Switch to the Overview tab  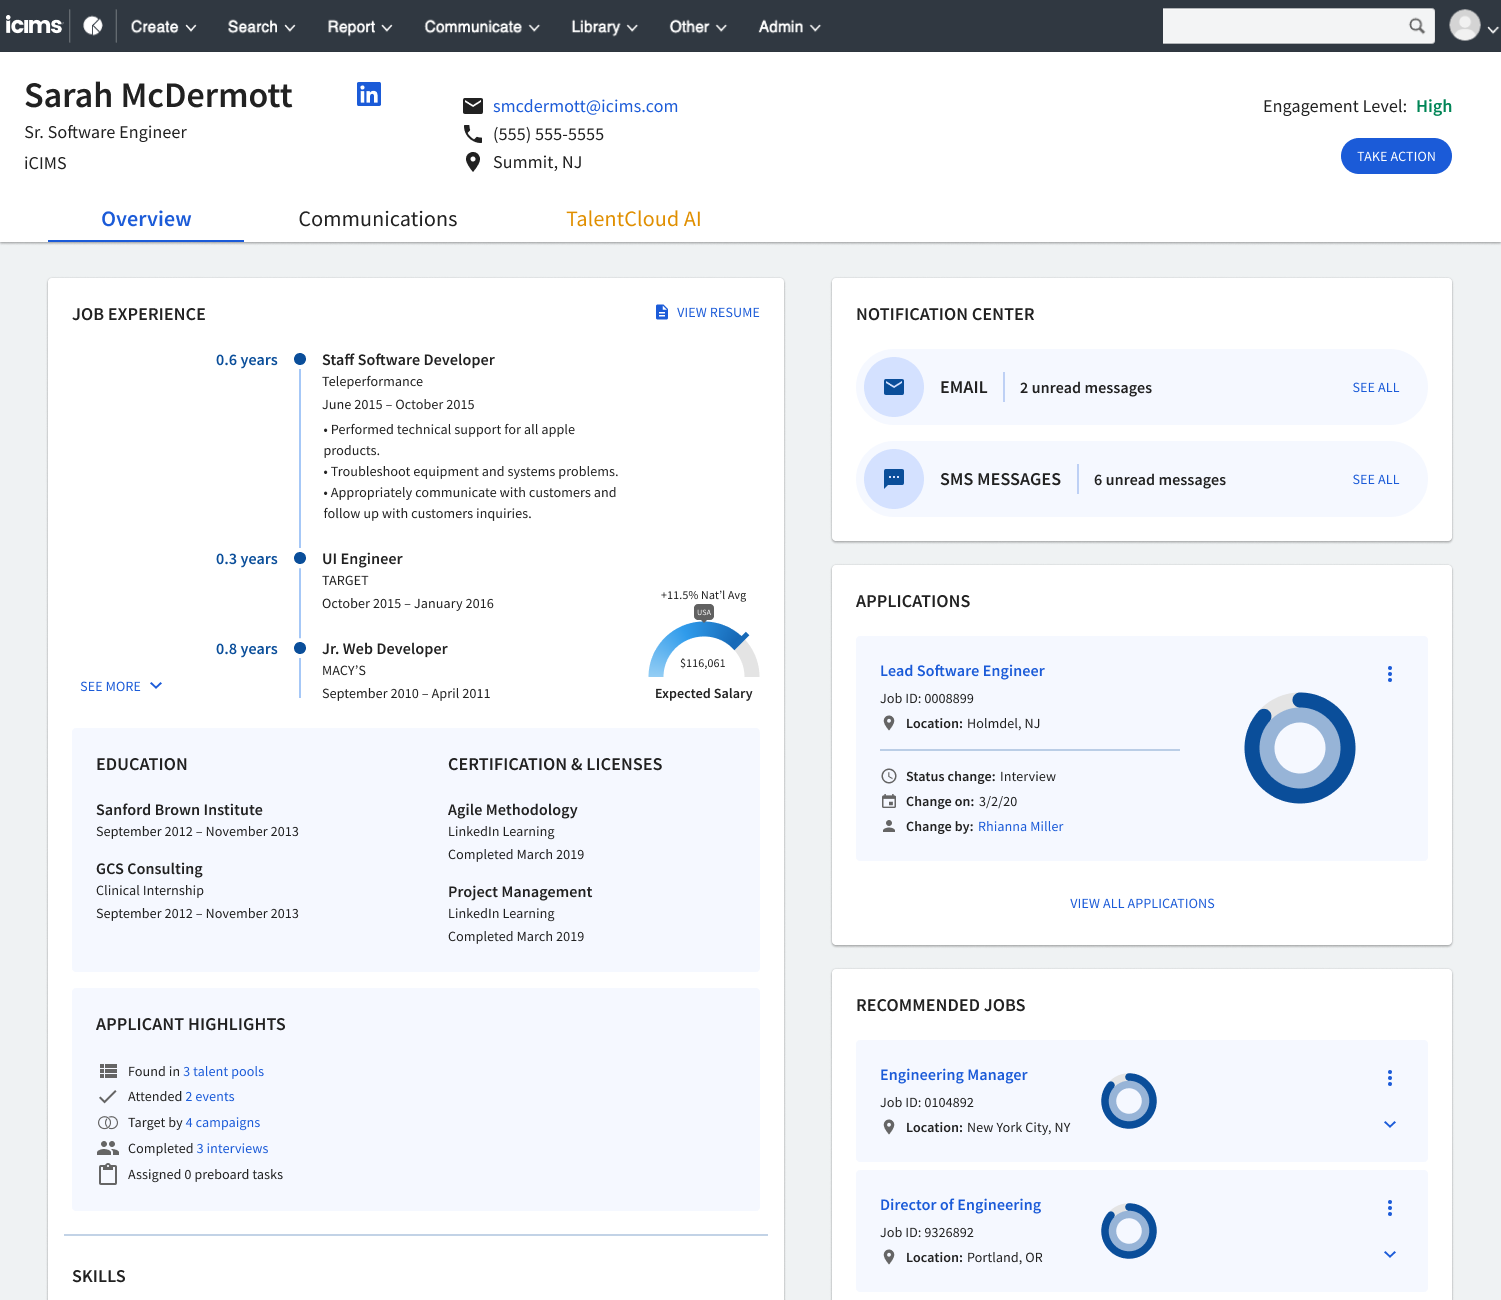point(146,219)
